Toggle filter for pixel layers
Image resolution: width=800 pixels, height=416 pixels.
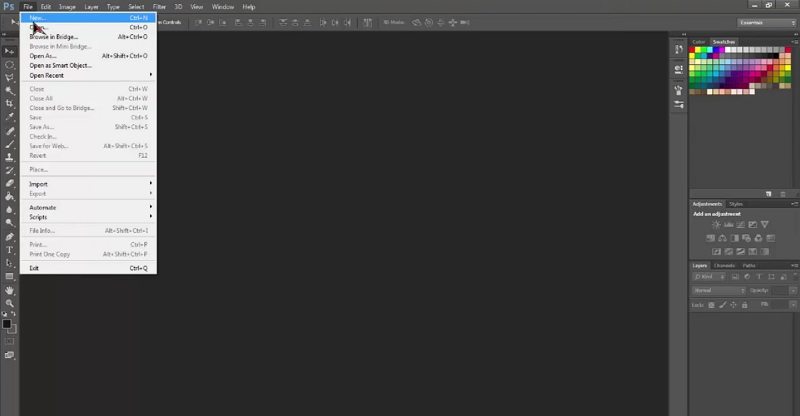(x=735, y=277)
